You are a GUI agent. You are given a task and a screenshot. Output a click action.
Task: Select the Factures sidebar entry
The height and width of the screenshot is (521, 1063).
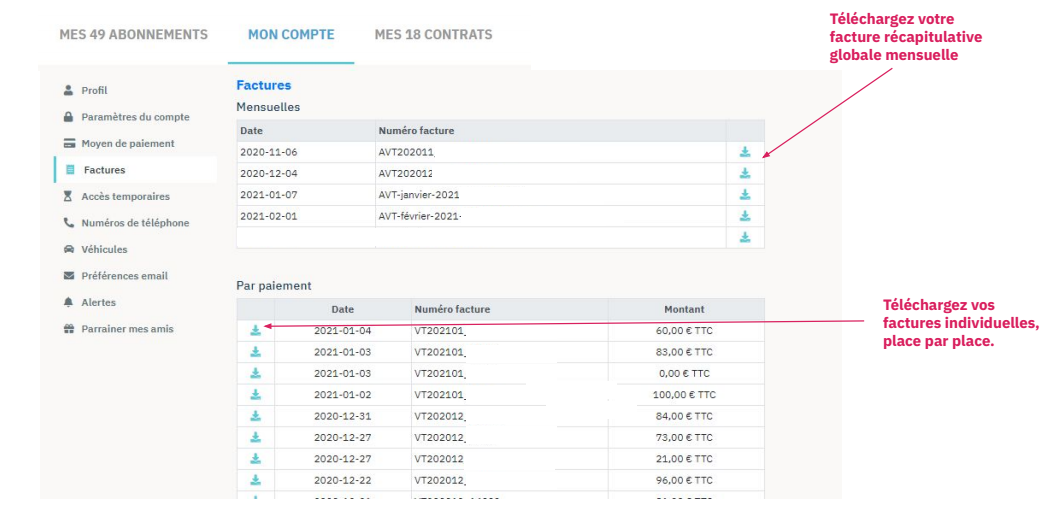(104, 170)
